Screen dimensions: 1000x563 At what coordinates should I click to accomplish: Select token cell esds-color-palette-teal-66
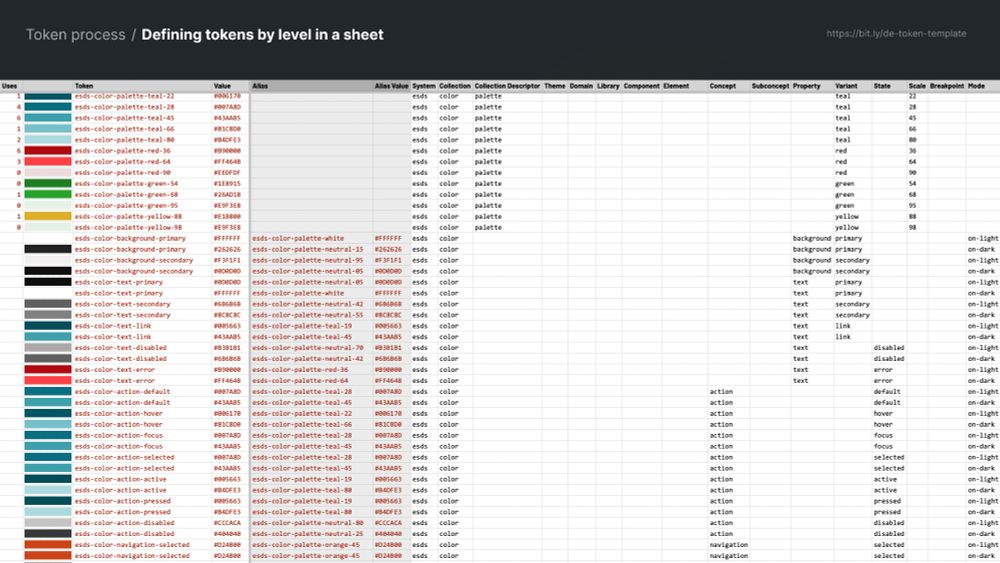pos(124,129)
